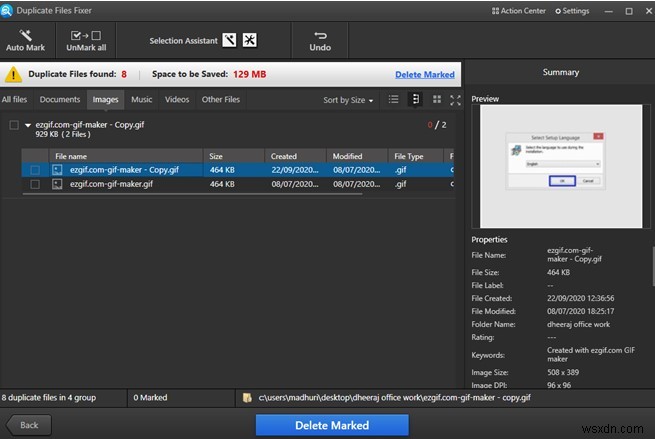Click the yellow warning triangle icon
This screenshot has width=655, height=439.
point(13,74)
